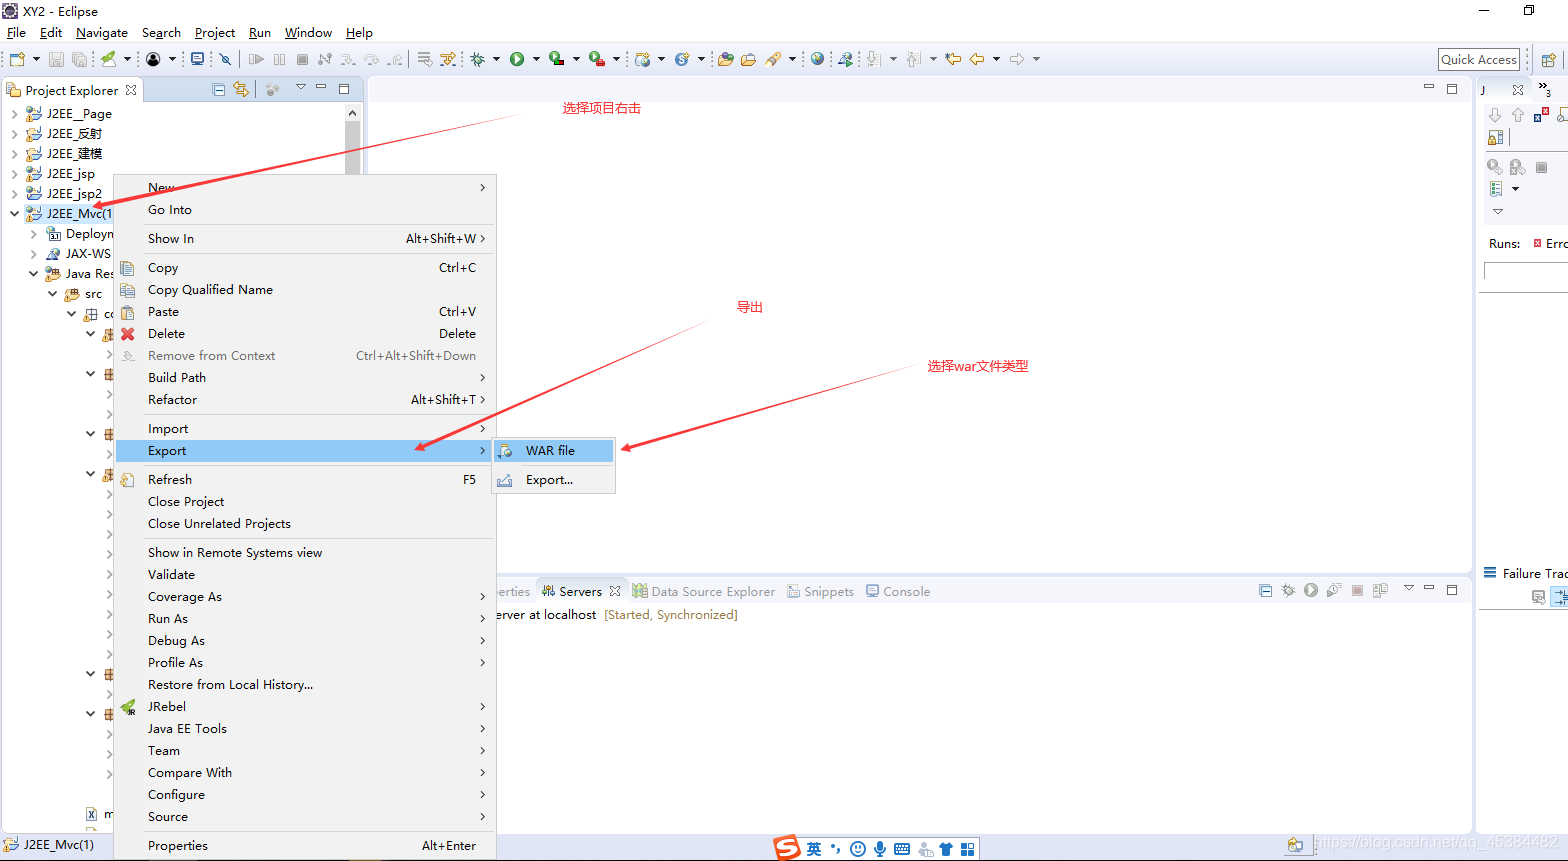Maximize the Servers panel view
This screenshot has width=1568, height=861.
[1452, 589]
